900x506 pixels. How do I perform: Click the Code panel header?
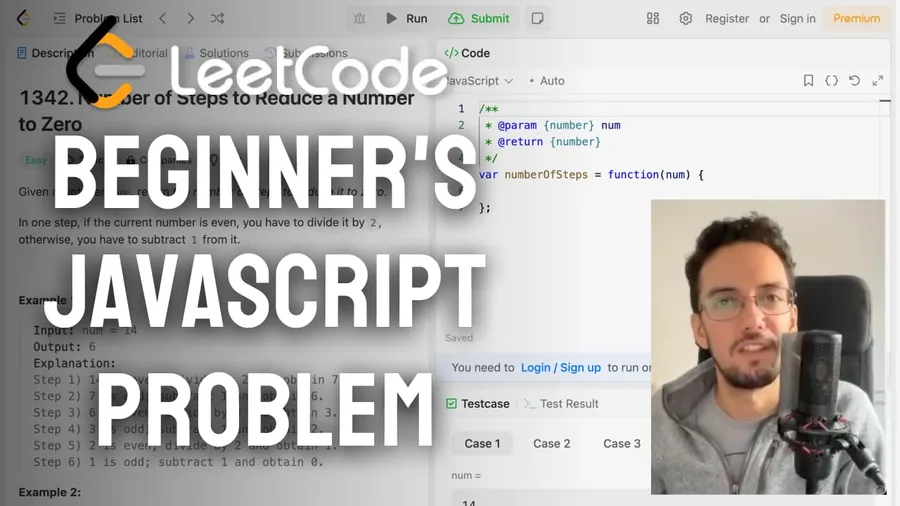(x=467, y=53)
